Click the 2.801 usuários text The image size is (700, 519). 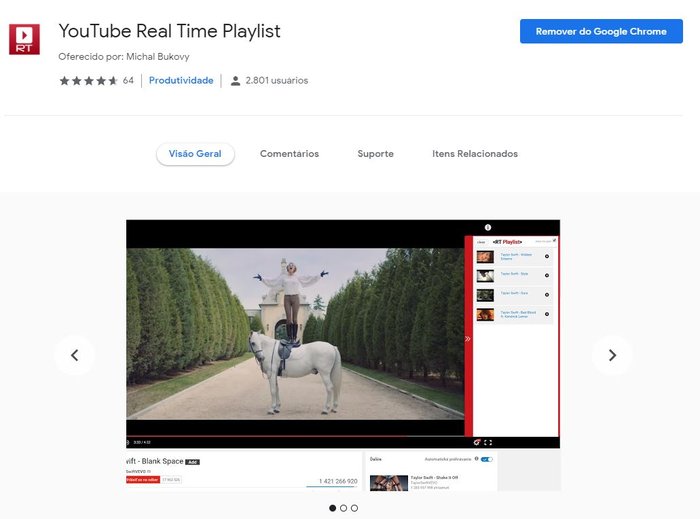click(x=277, y=80)
